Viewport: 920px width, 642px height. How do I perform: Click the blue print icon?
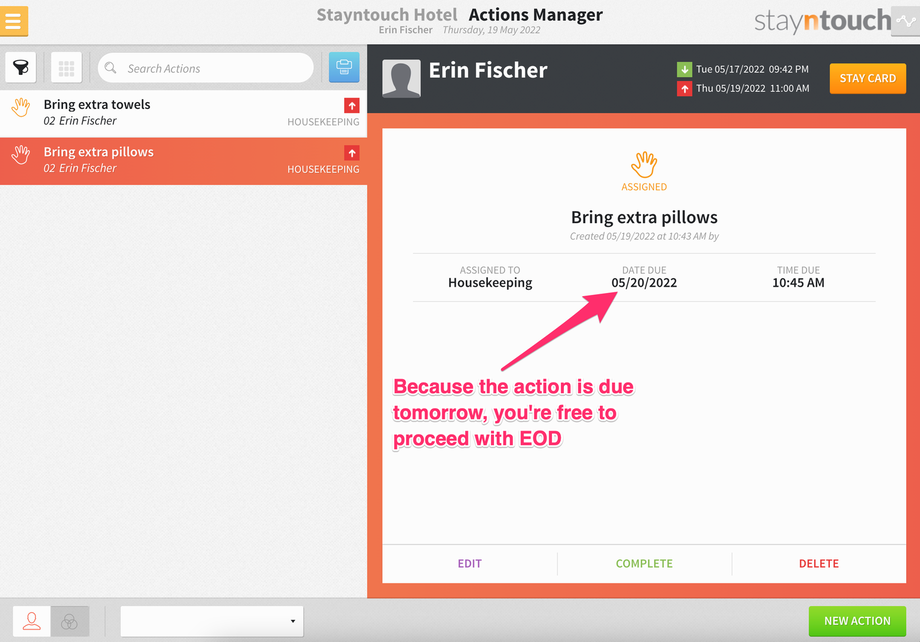pyautogui.click(x=344, y=67)
